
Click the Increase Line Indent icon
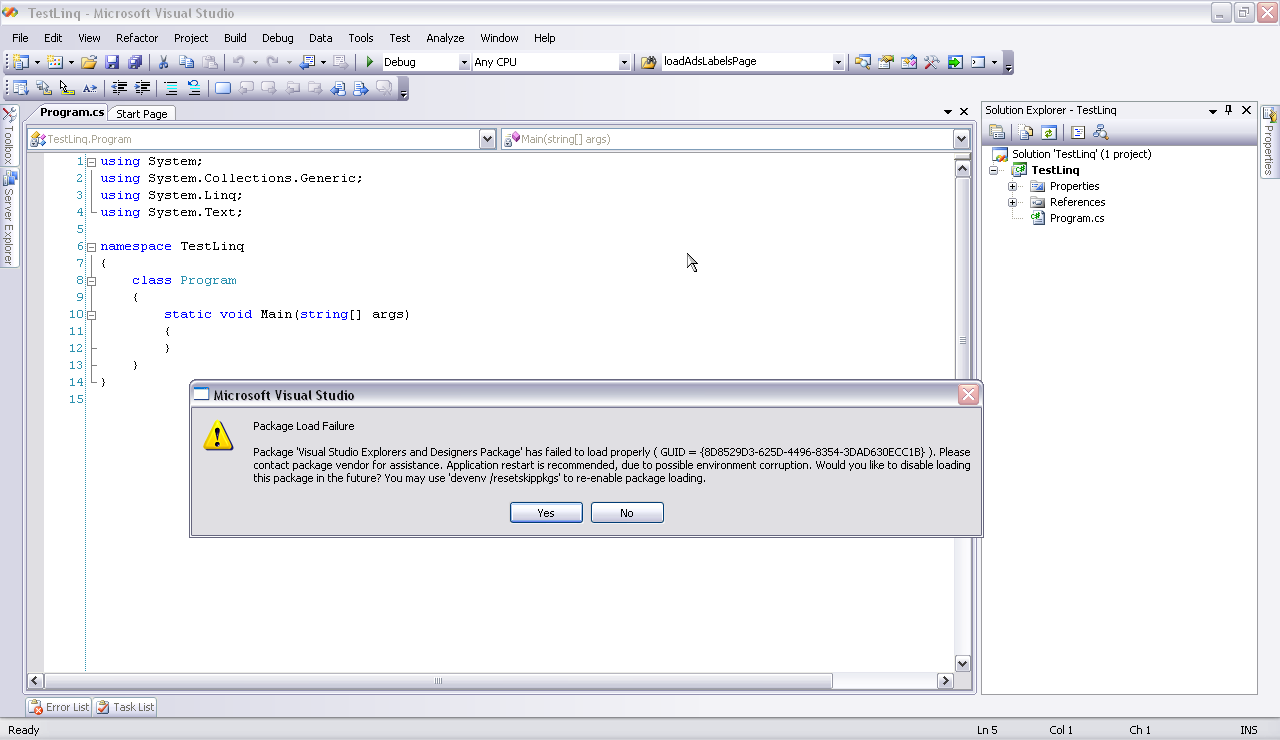(143, 88)
